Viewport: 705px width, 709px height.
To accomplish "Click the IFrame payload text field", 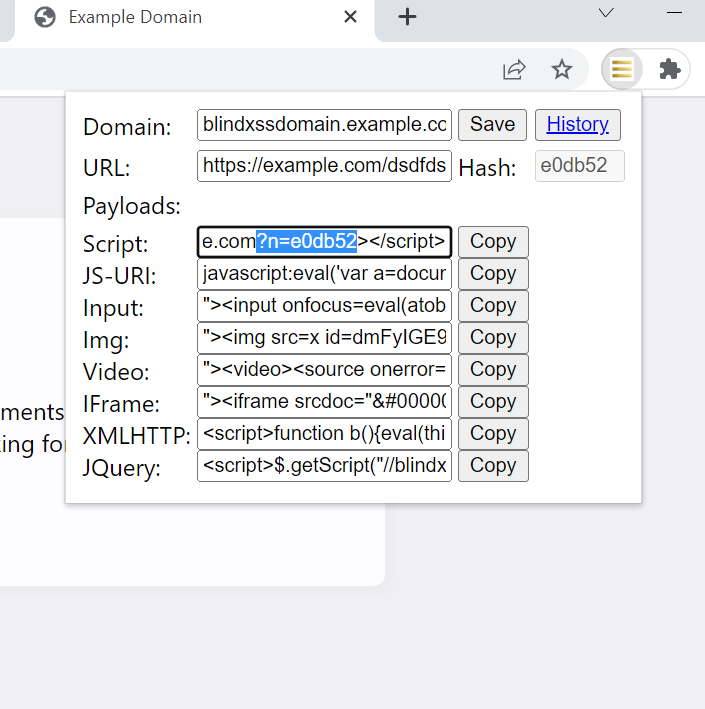I will (x=324, y=402).
